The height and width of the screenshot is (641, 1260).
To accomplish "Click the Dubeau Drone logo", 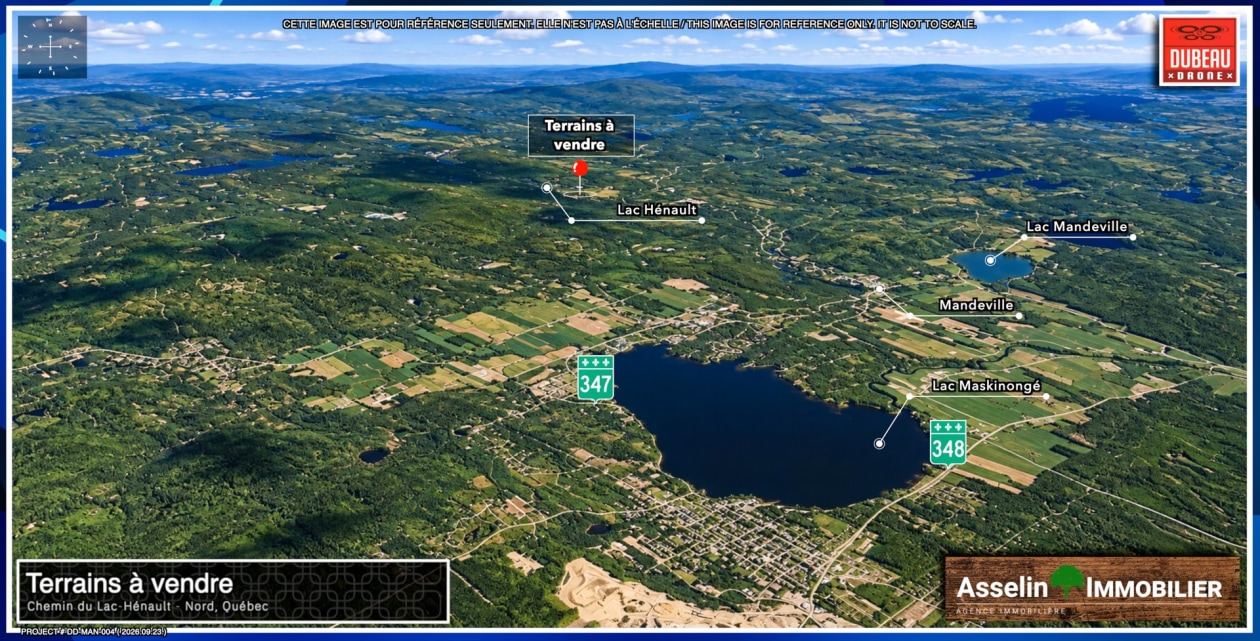I will tap(1199, 51).
